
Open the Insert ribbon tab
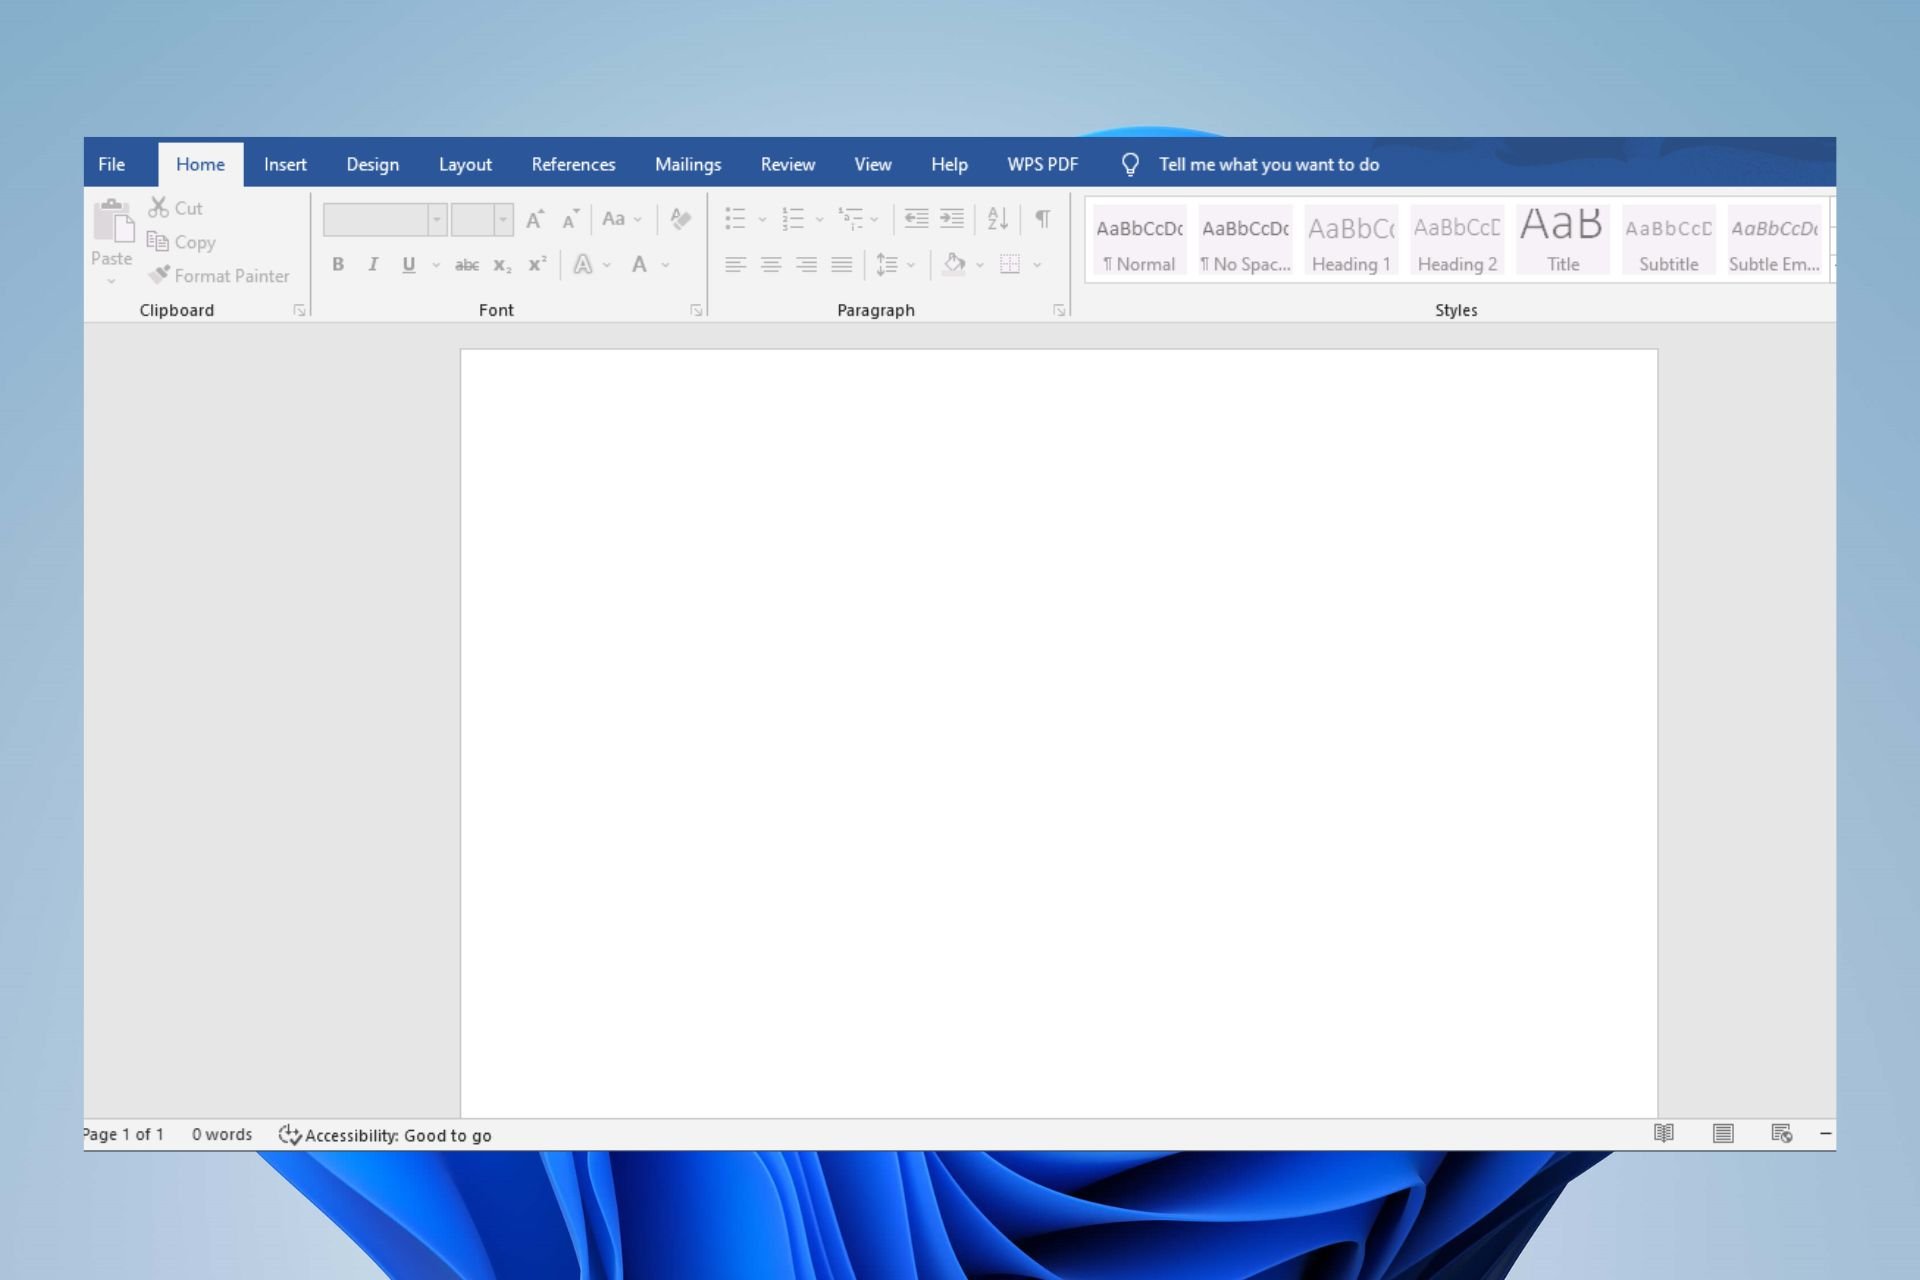click(284, 164)
